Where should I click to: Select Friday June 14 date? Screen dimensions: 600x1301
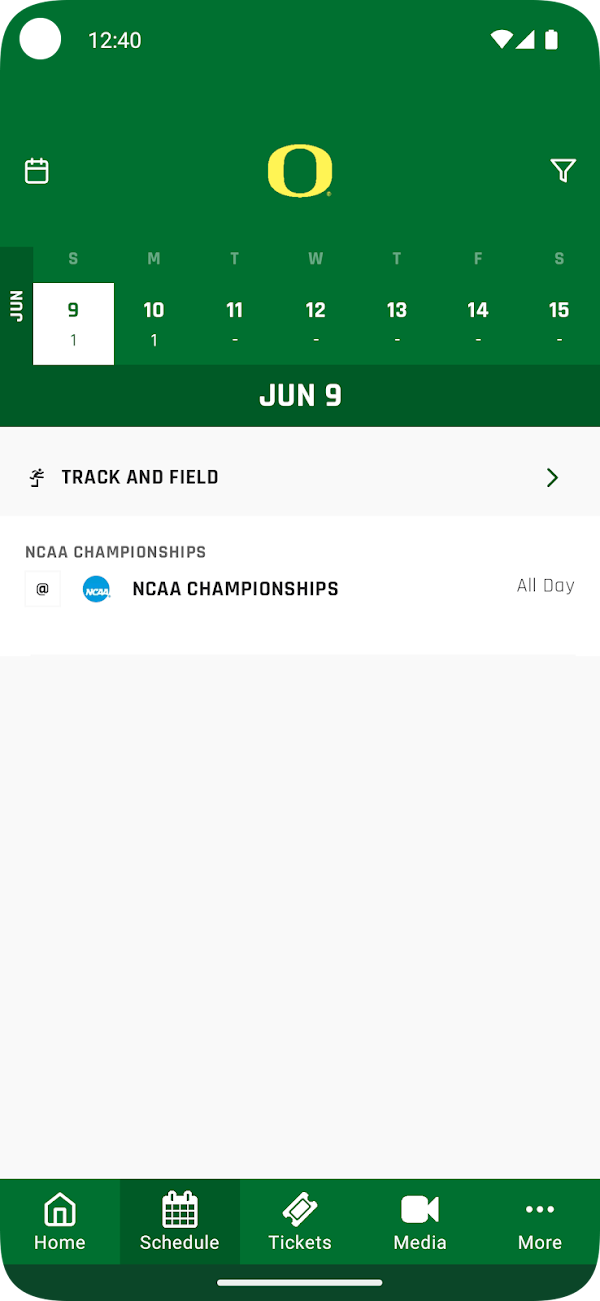[x=478, y=324]
